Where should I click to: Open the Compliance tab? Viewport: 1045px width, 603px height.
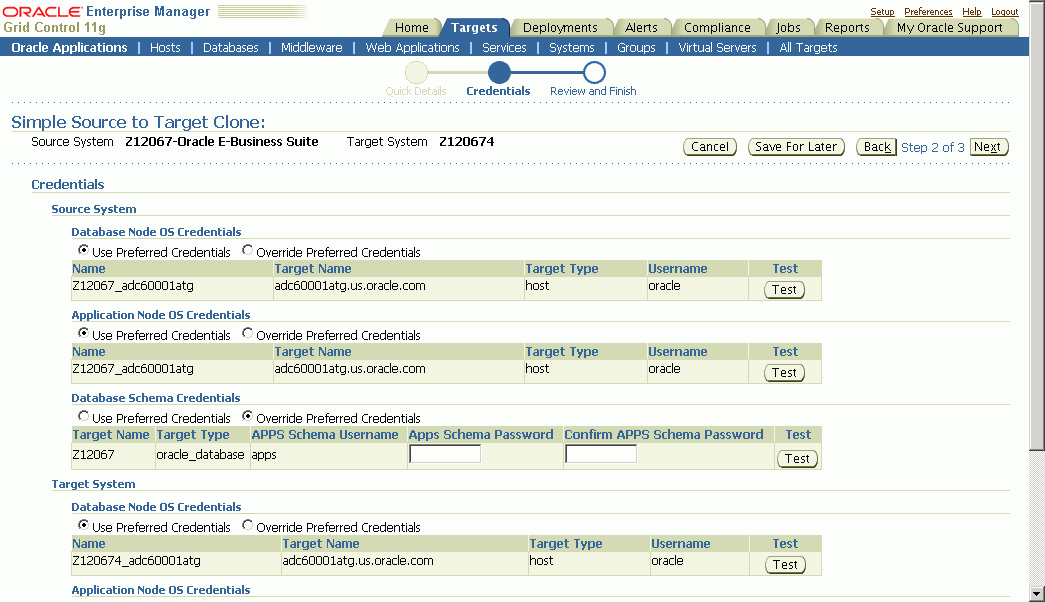[717, 27]
